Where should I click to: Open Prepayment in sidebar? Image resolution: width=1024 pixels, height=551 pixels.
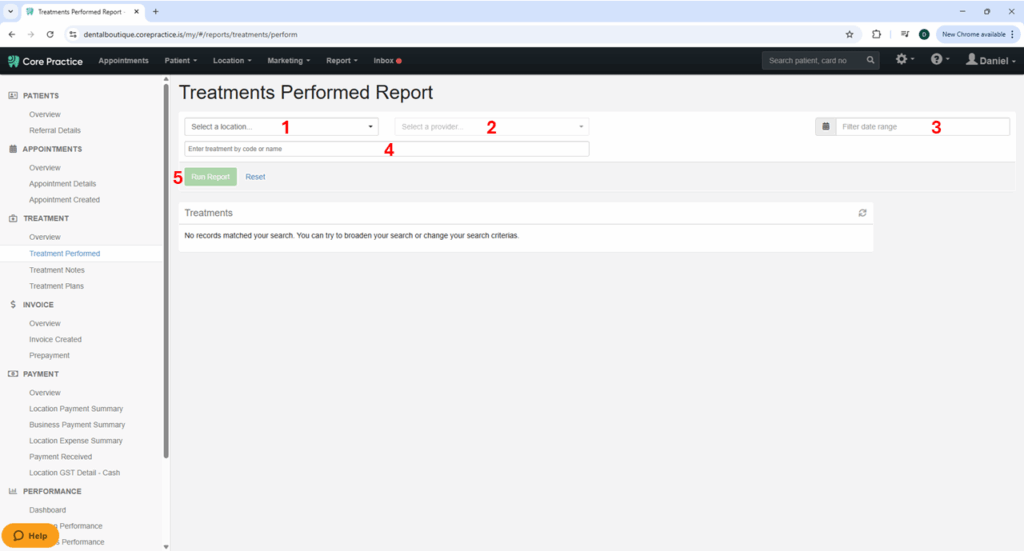(49, 355)
